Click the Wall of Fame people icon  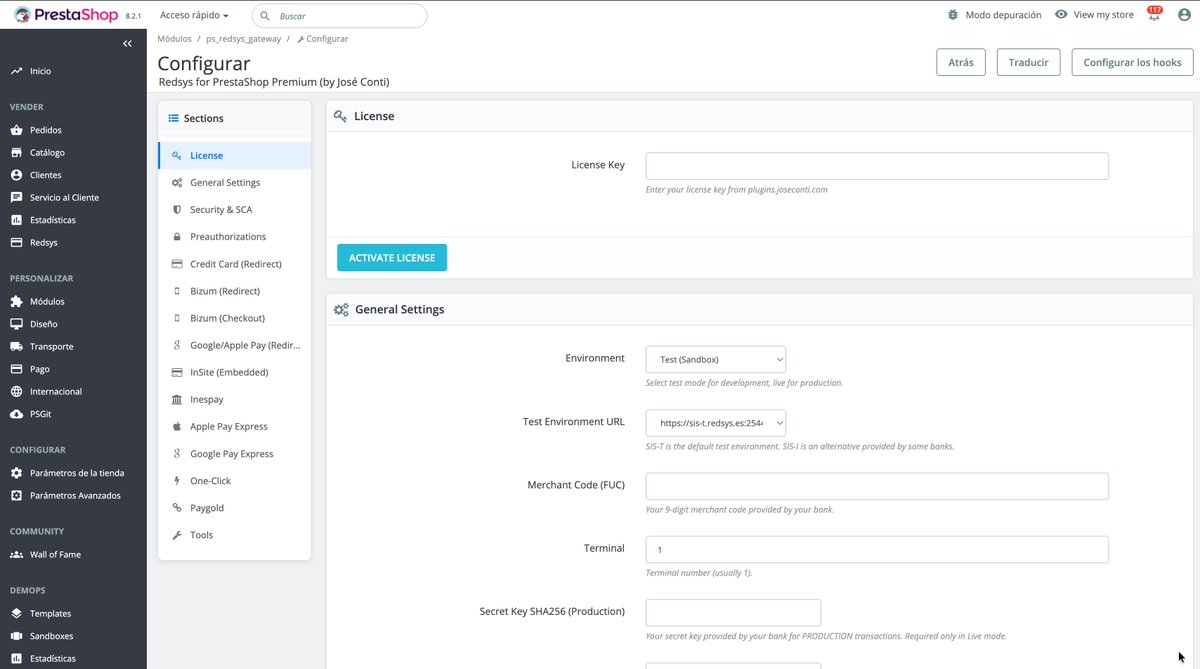pos(16,554)
